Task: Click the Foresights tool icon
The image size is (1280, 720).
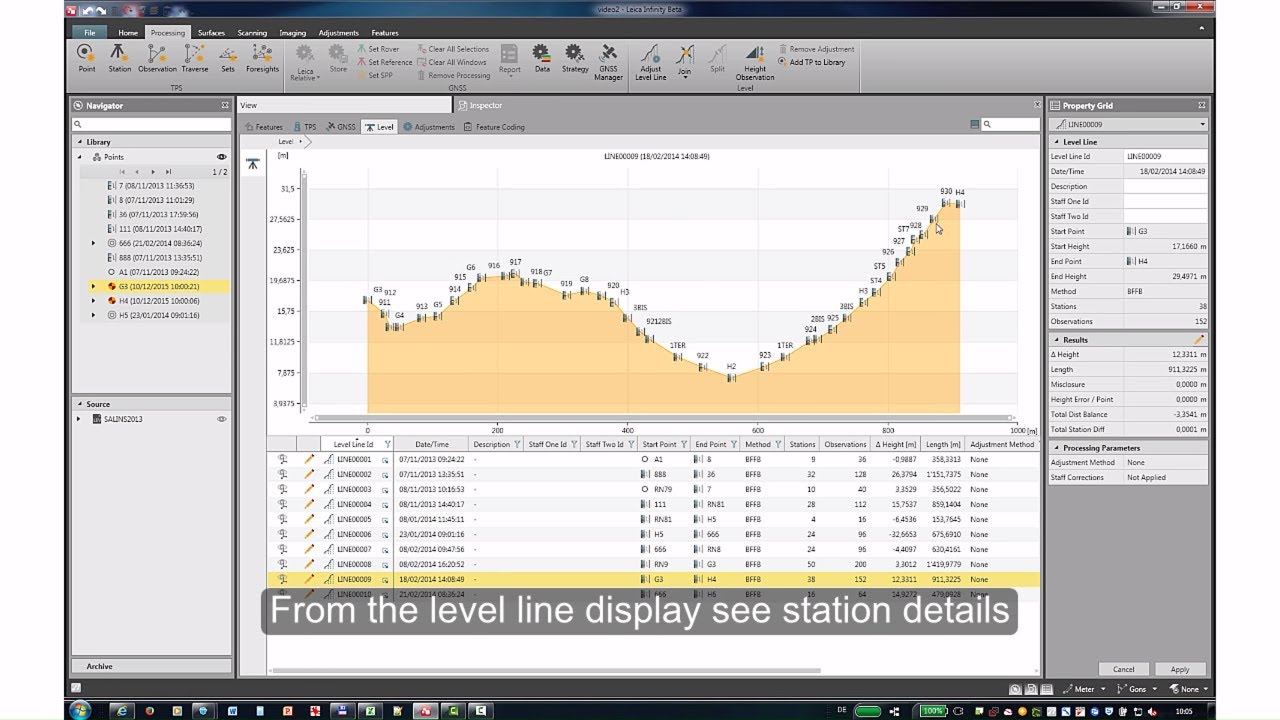Action: [x=263, y=58]
